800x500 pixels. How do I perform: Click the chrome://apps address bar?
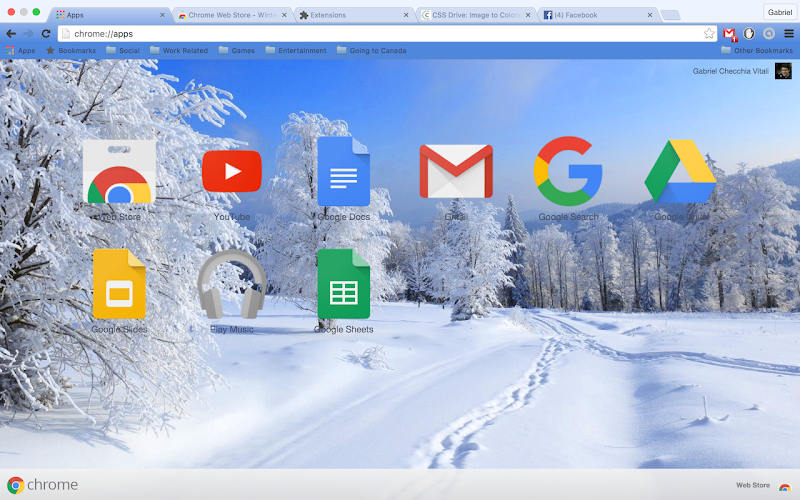click(380, 34)
